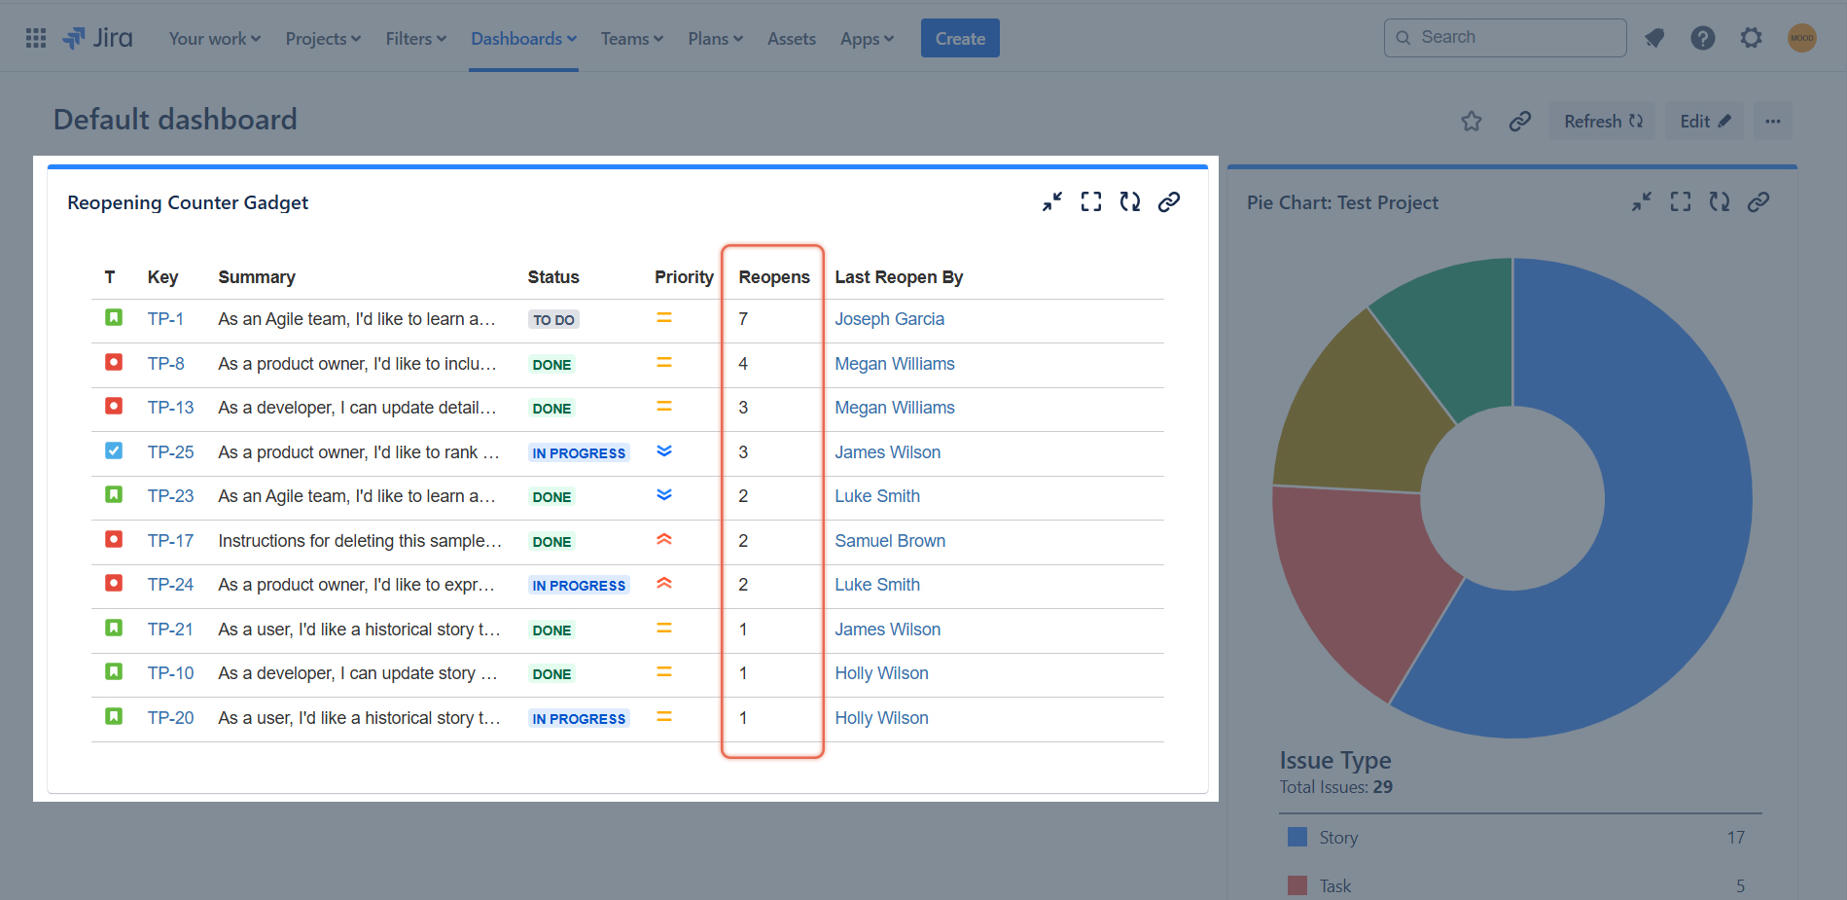
Task: Click the Last Reopen By column header
Action: coord(899,277)
